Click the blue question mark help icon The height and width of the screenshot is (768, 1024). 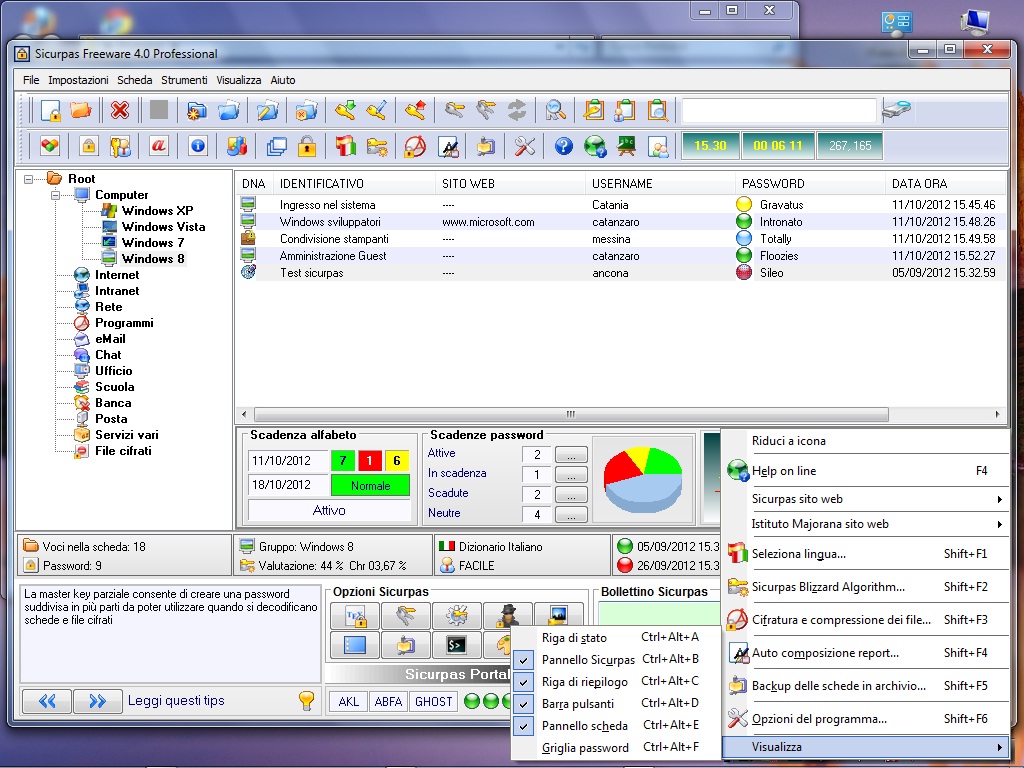(x=564, y=146)
